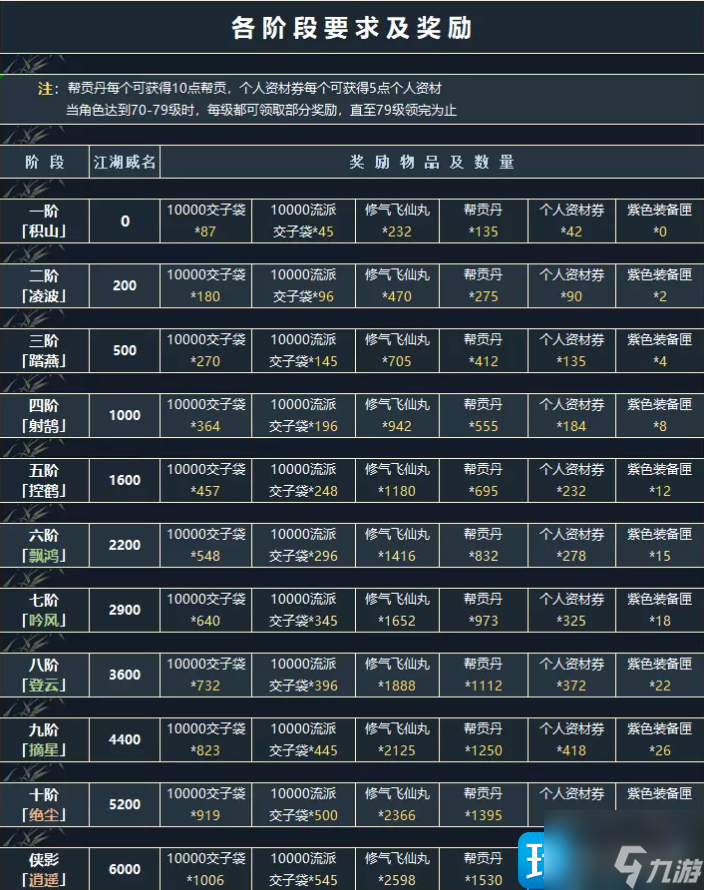Click the 江湖威名 value 500

(x=124, y=350)
